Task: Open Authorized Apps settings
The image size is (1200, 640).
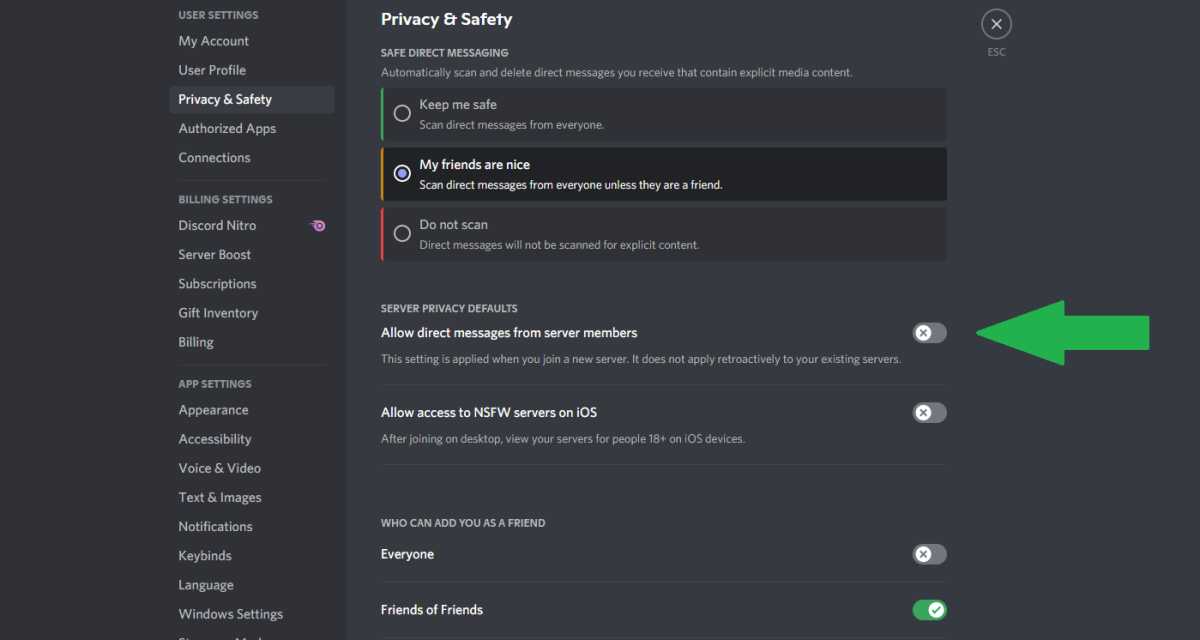Action: coord(227,128)
